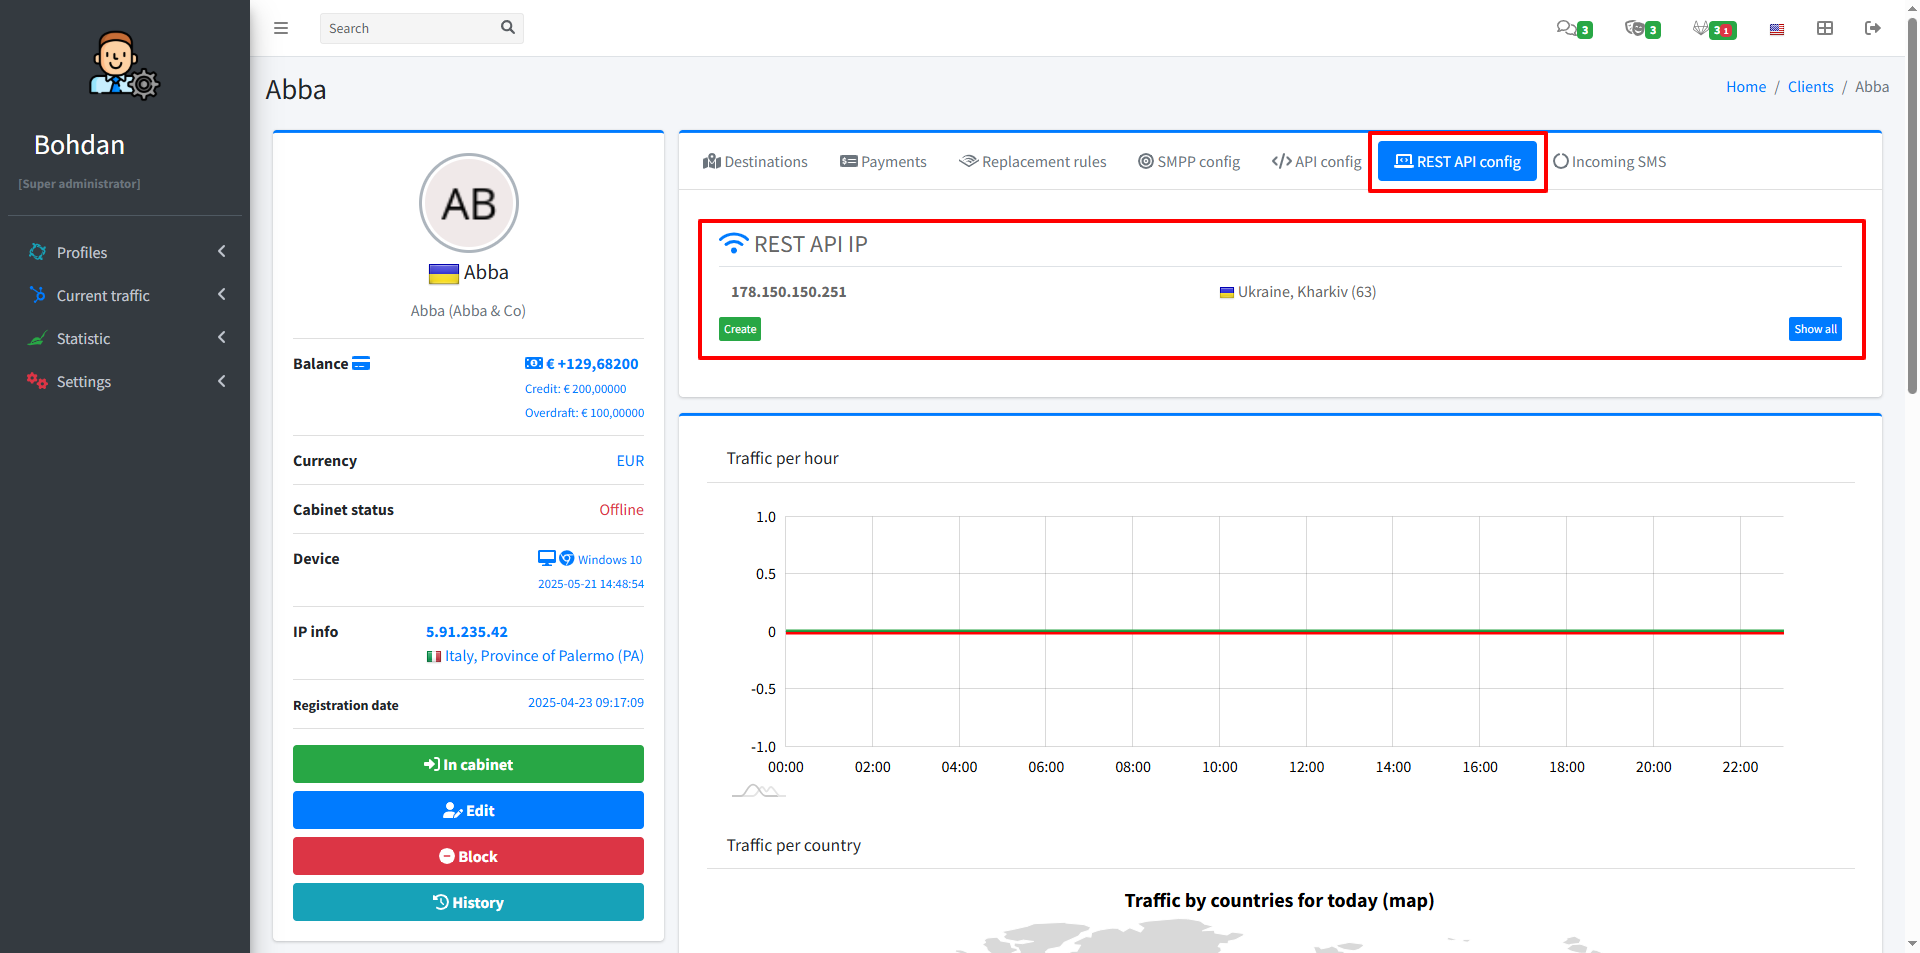Click the hamburger menu toggle icon
The width and height of the screenshot is (1920, 953).
(281, 28)
